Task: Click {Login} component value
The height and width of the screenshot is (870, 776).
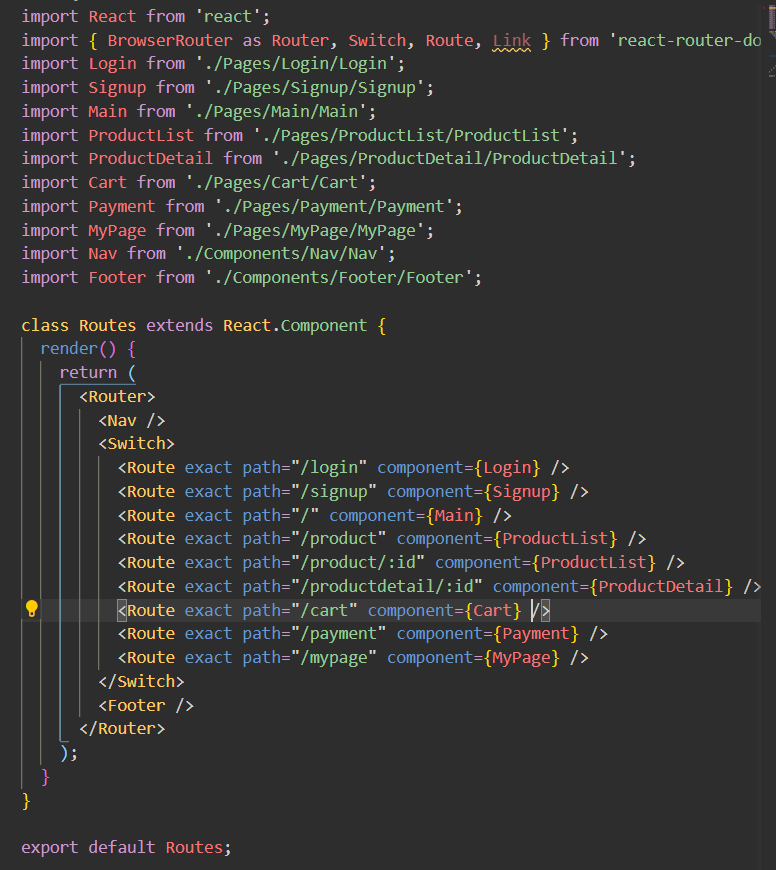Action: pos(507,468)
